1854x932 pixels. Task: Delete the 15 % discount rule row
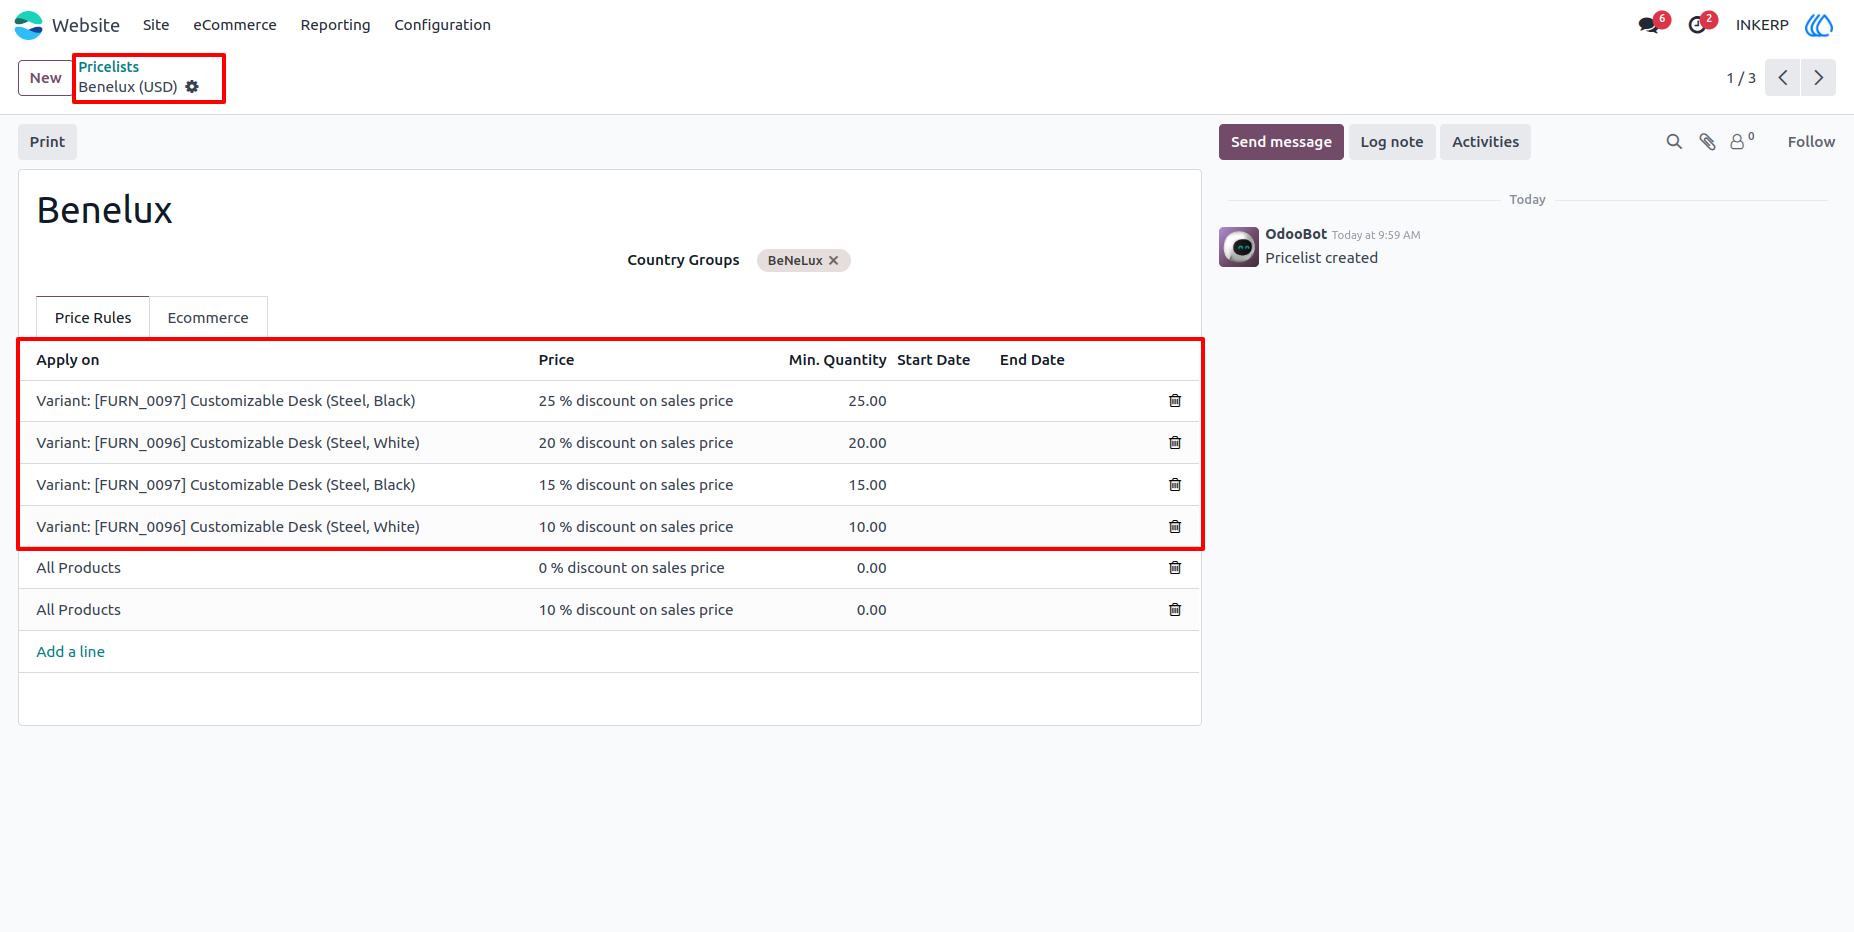tap(1175, 485)
